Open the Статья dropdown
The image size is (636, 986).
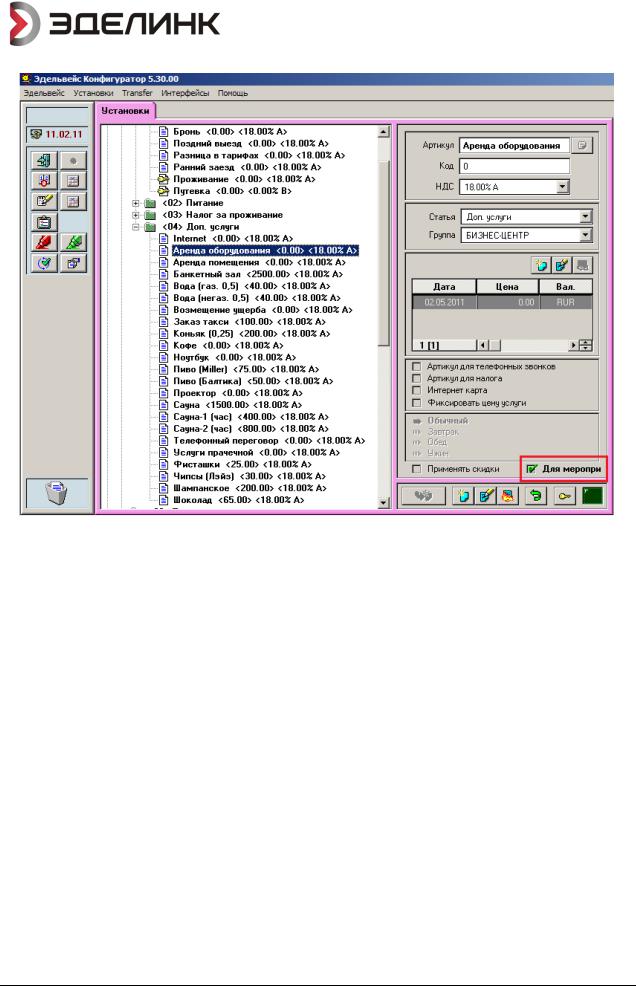586,216
